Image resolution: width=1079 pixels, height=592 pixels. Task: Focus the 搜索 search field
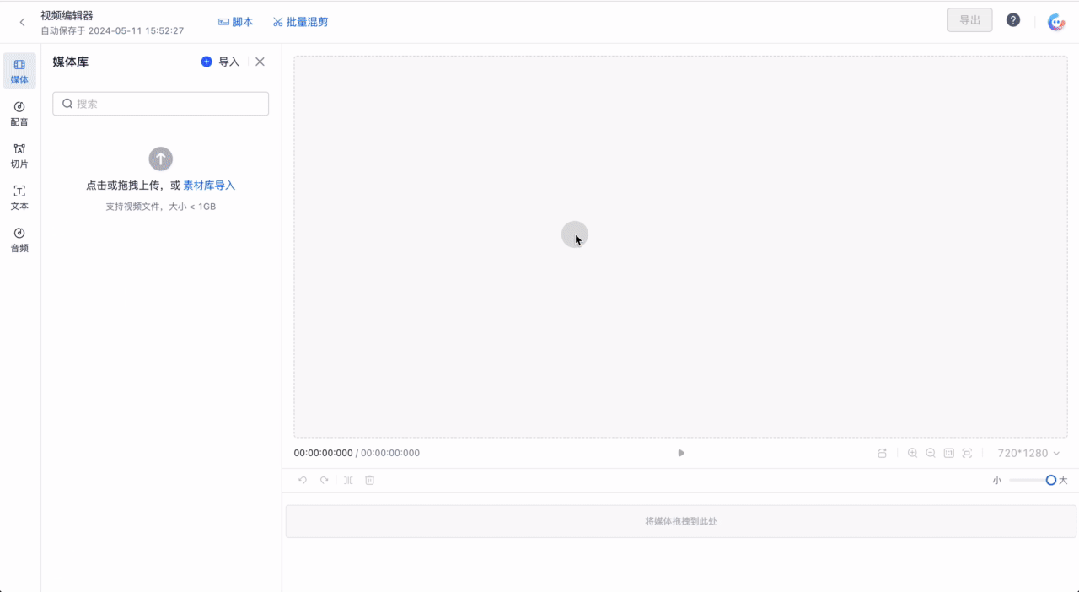[x=160, y=104]
